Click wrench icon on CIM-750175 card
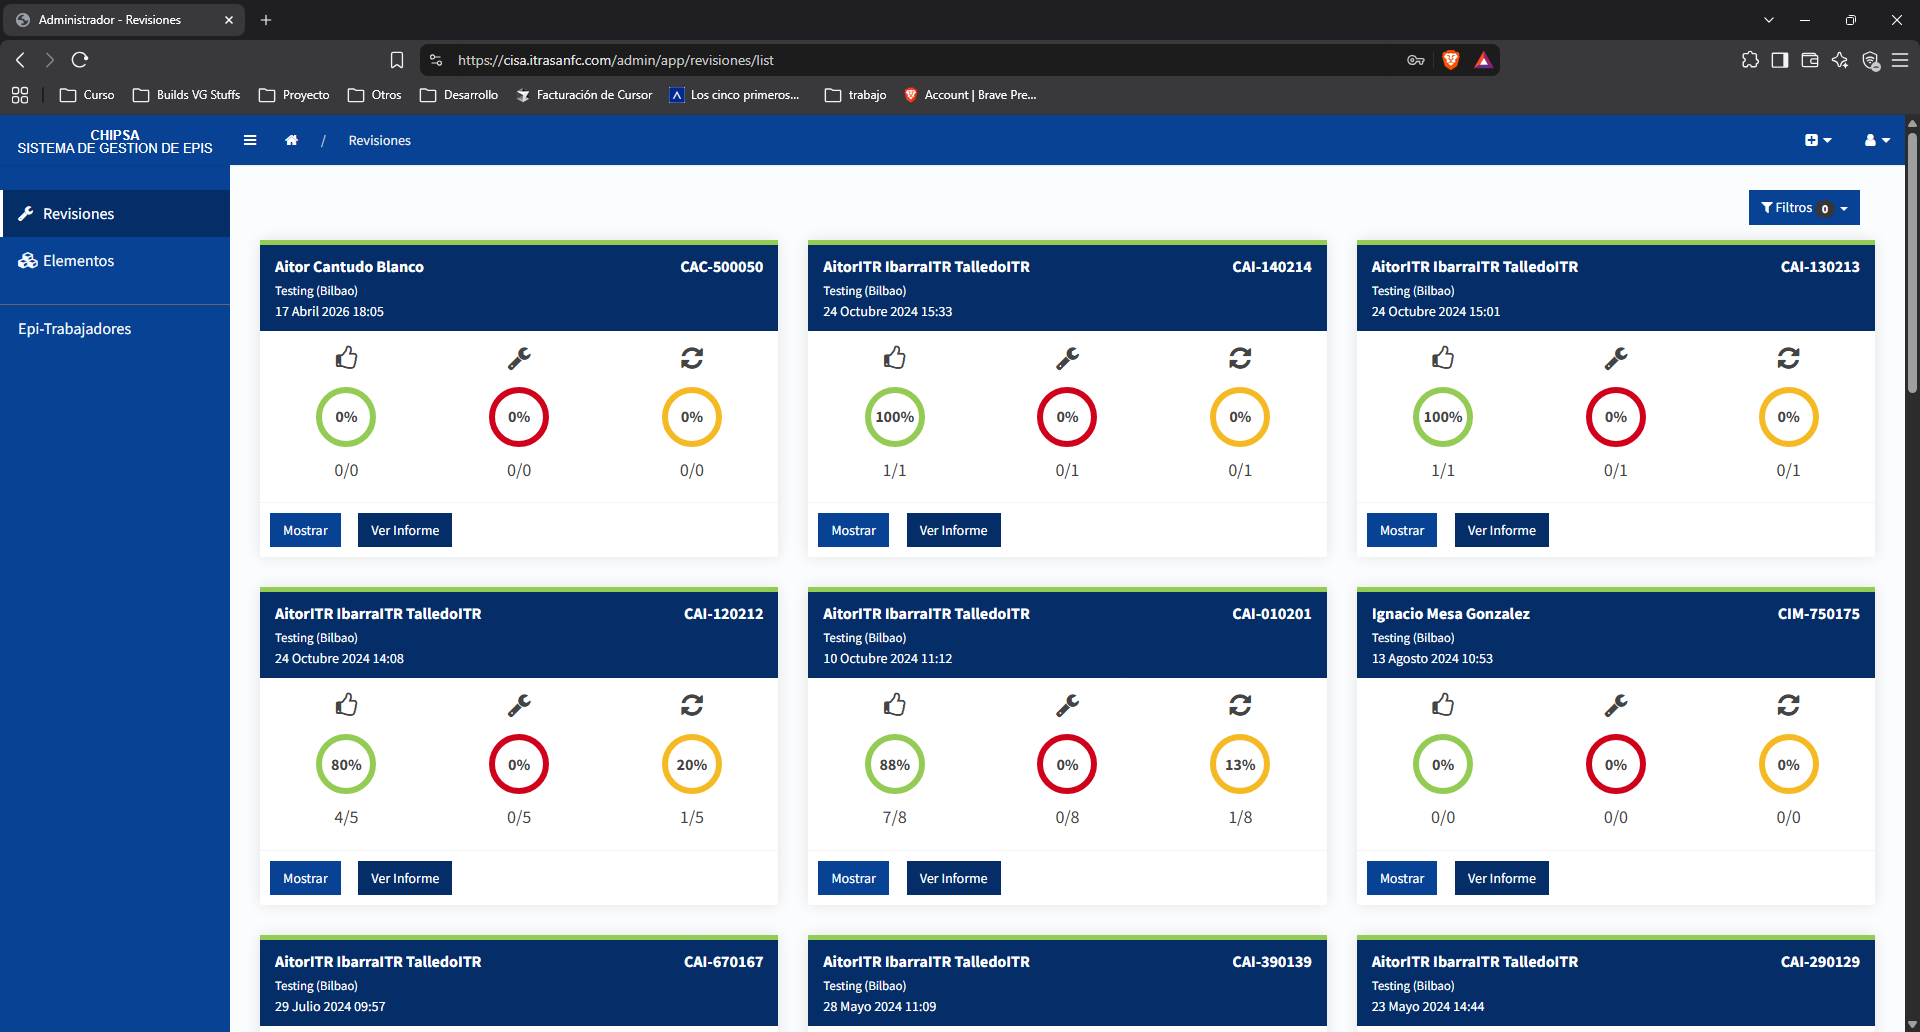Screen dimensions: 1920x1032 1616,705
